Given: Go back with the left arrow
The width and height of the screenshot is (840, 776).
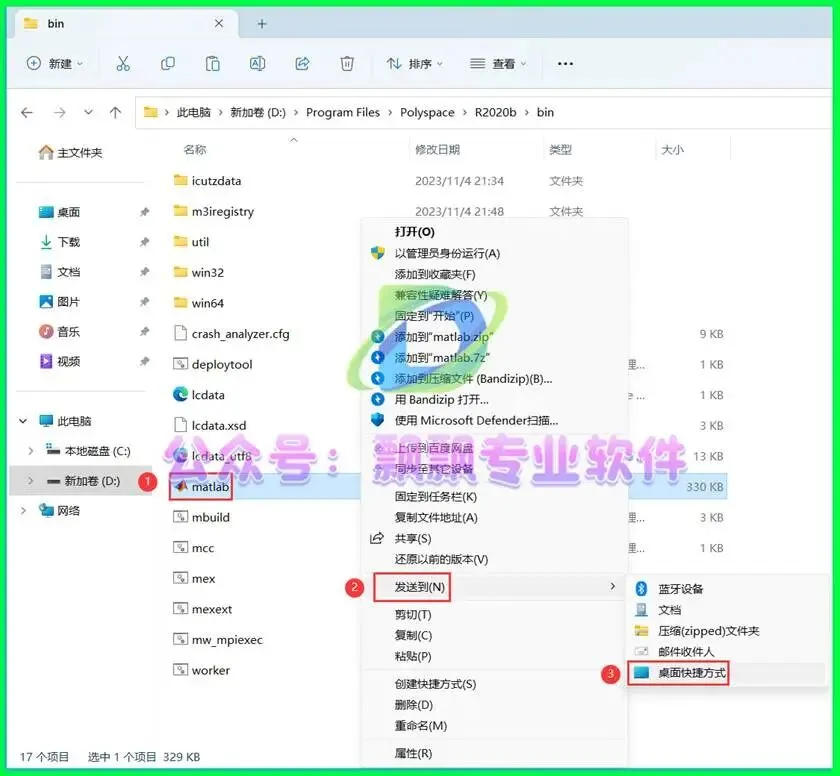Looking at the screenshot, I should tap(27, 112).
